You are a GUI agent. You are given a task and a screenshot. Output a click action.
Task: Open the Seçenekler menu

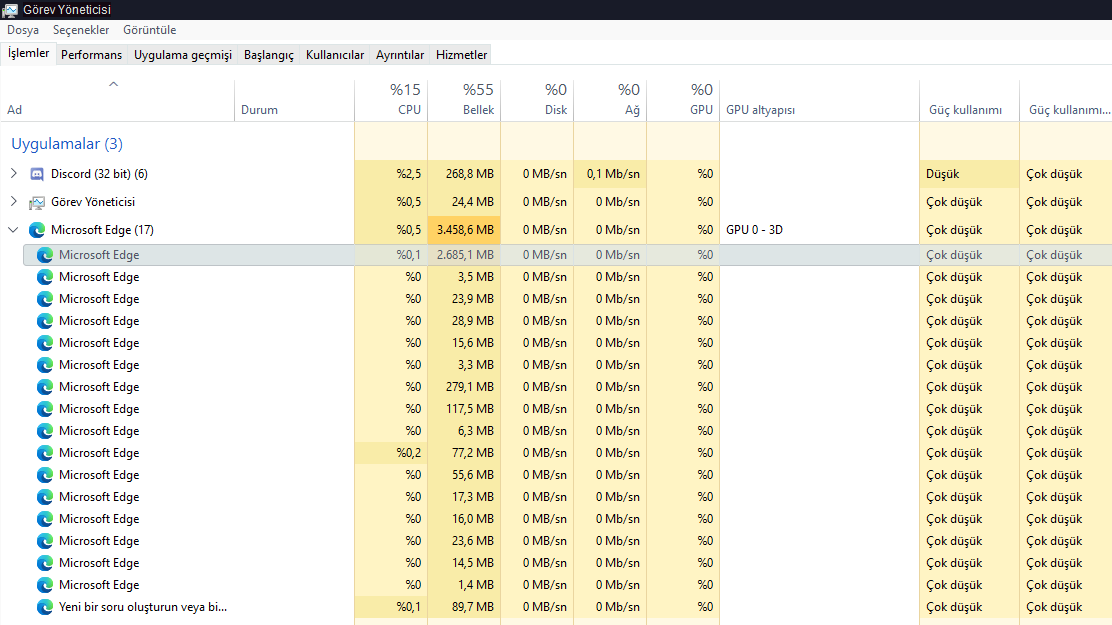click(x=81, y=30)
